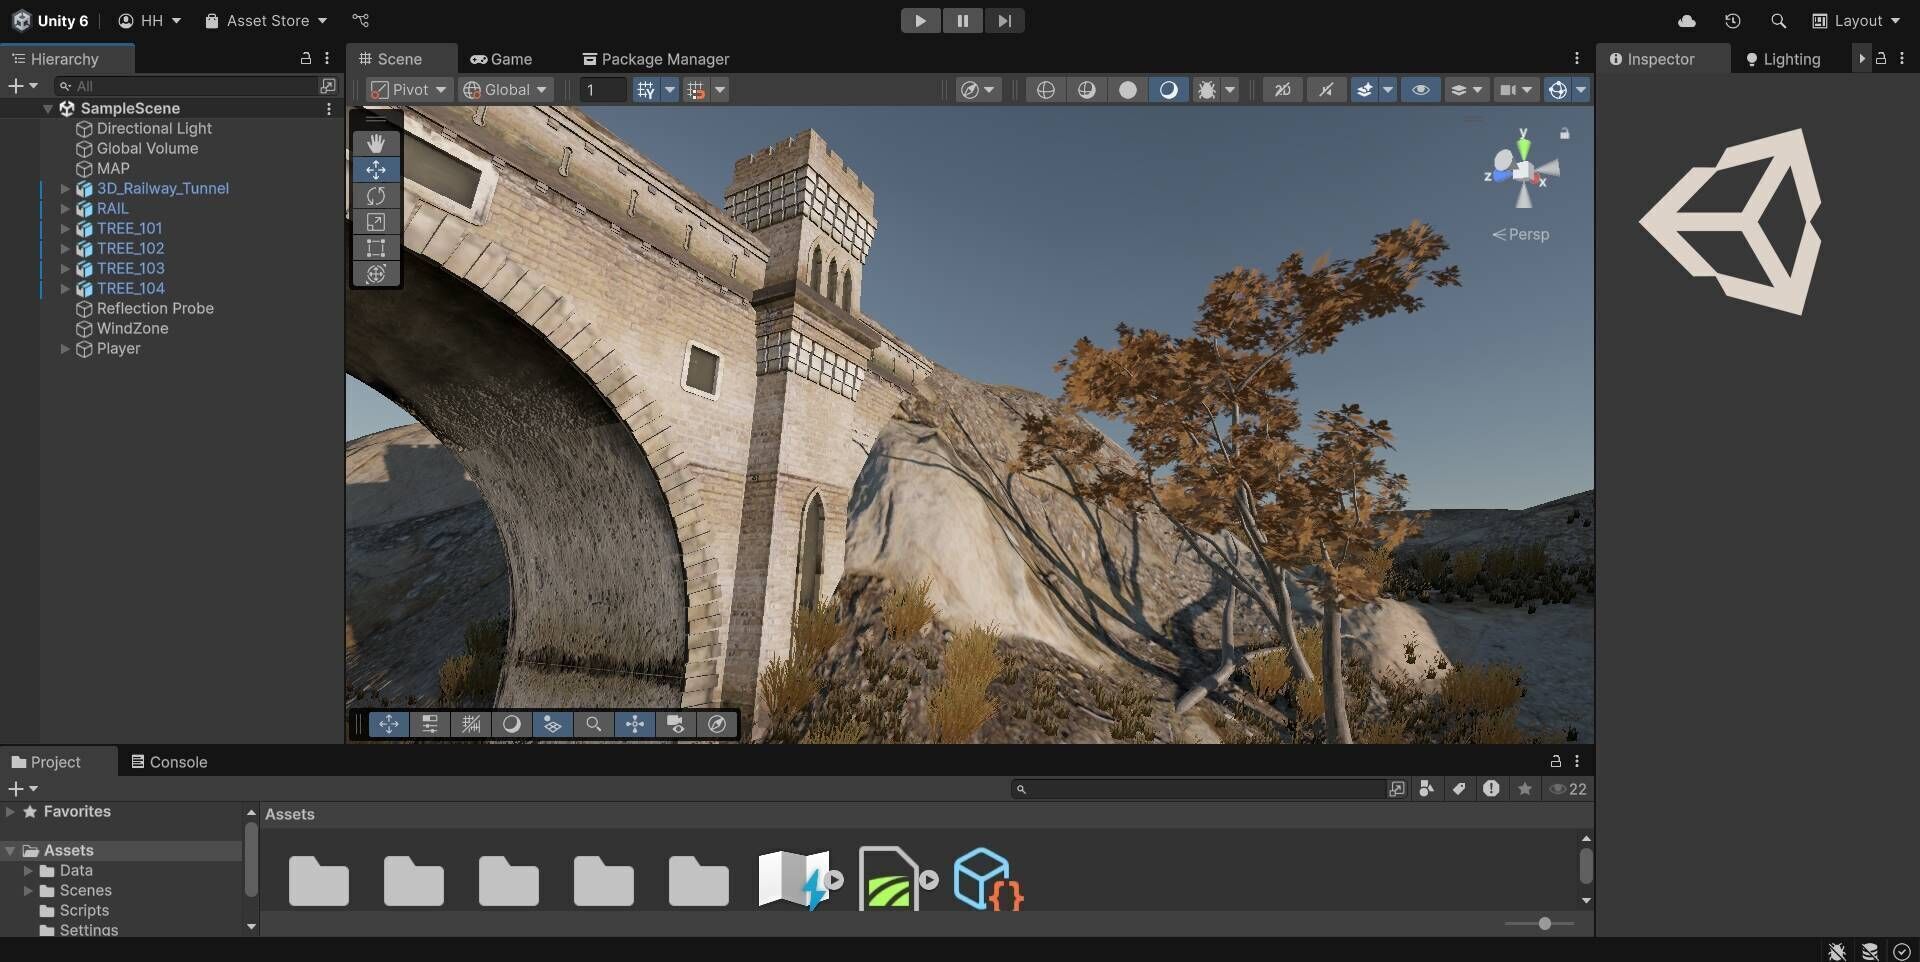Open Unity version control icon
Screen dimensions: 1920x962
pos(361,20)
